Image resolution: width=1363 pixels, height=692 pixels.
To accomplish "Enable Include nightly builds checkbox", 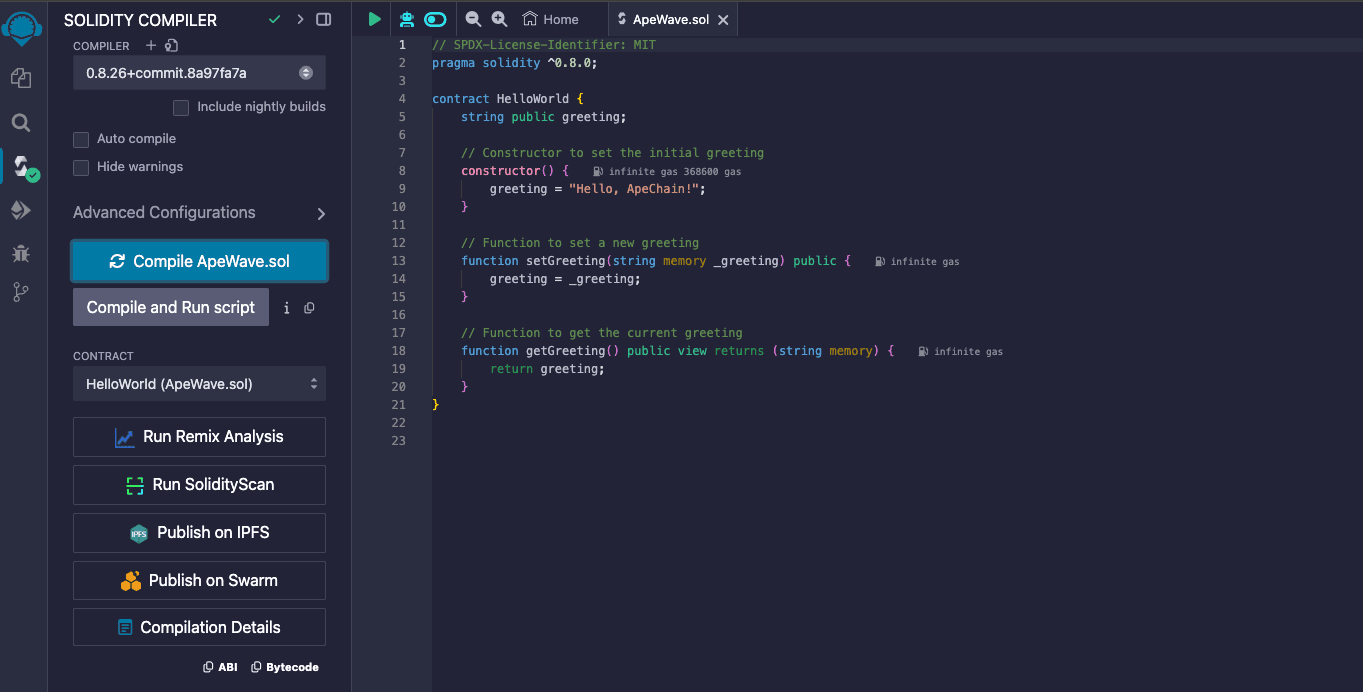I will pos(181,107).
